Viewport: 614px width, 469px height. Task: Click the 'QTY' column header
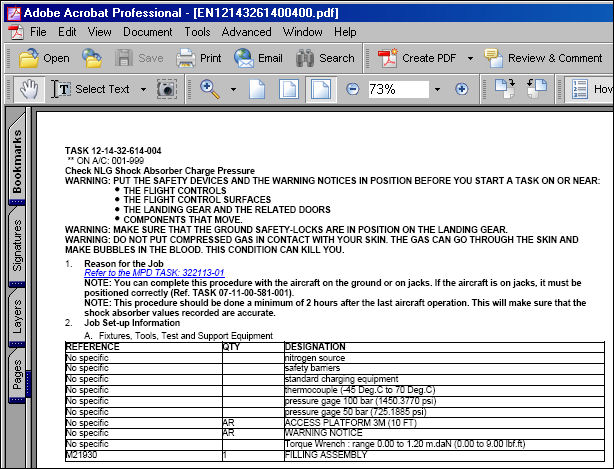(x=253, y=347)
